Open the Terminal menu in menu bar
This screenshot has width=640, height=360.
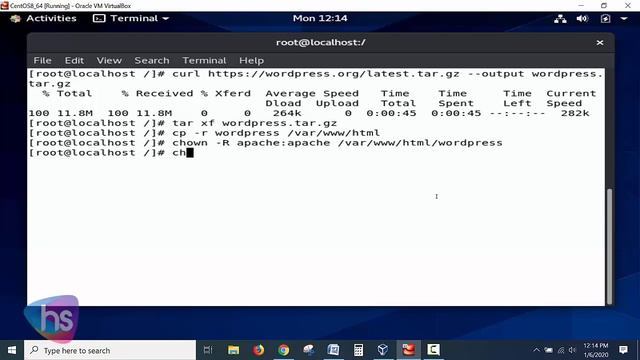point(204,60)
